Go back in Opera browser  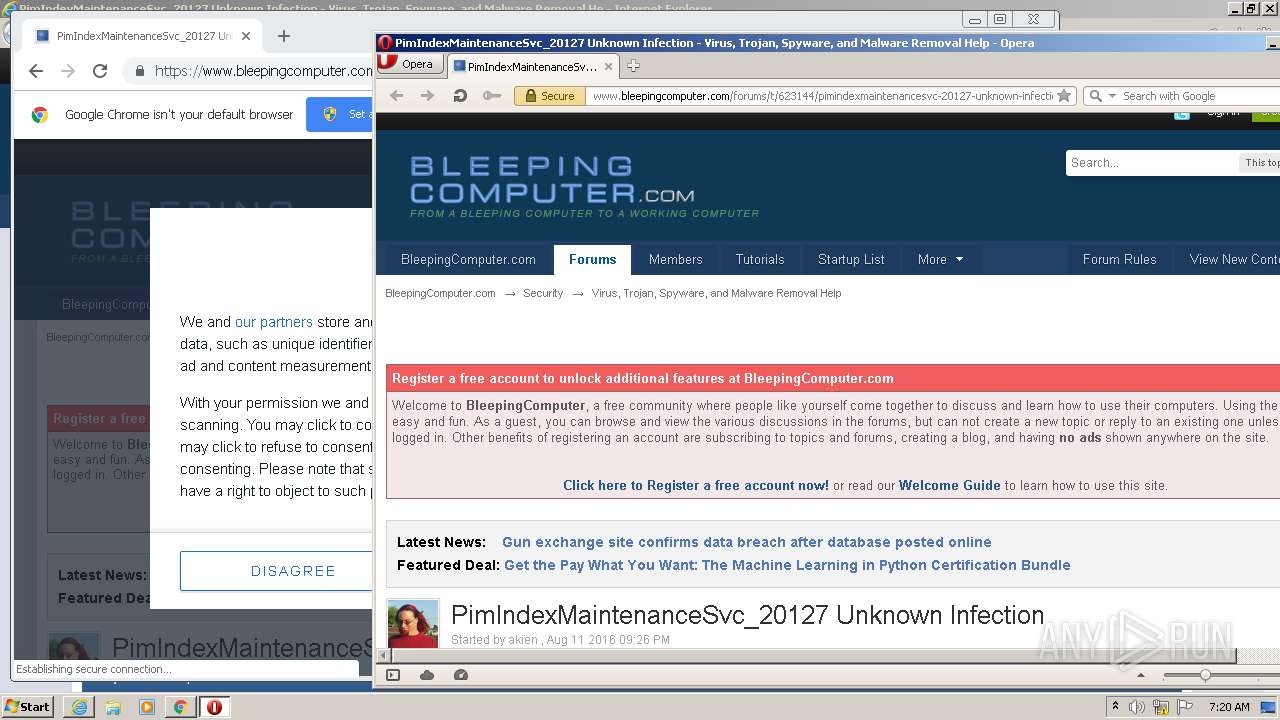[397, 96]
